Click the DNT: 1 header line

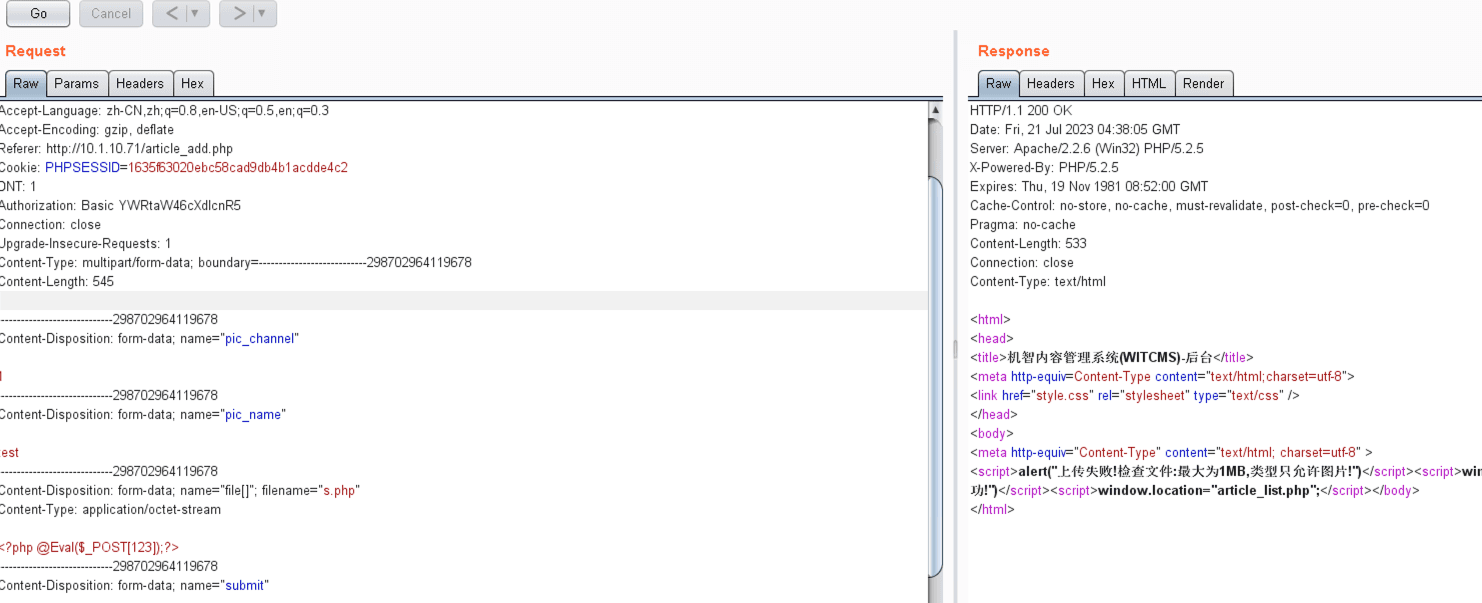[18, 187]
